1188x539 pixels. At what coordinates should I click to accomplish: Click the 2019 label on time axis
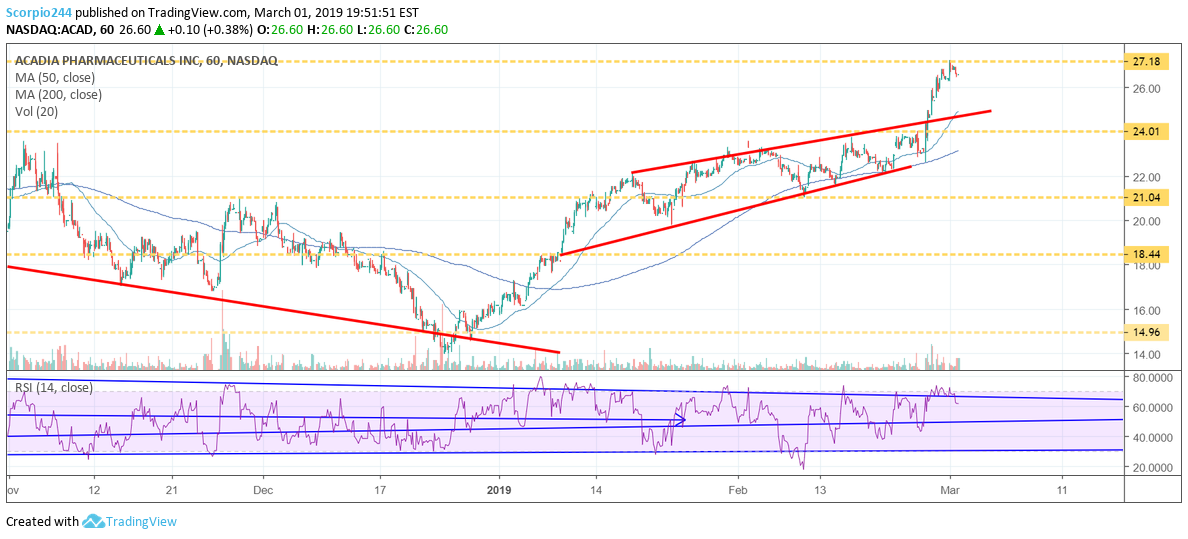click(499, 491)
